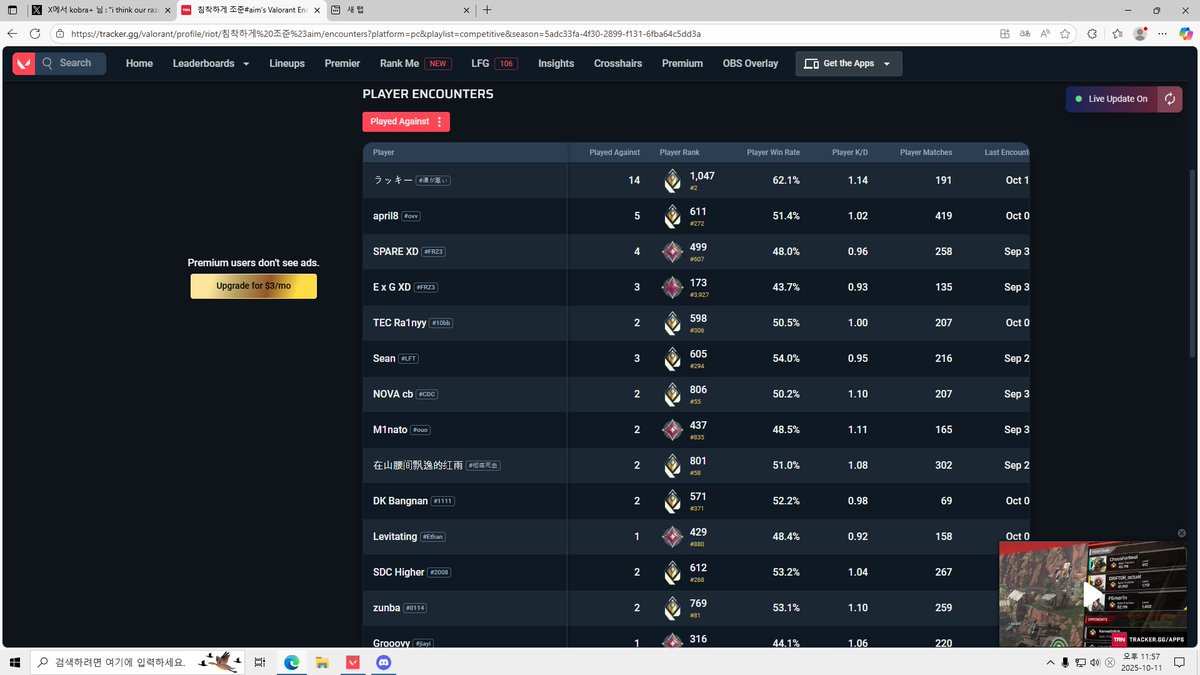Expand the Leaderboards dropdown

tap(211, 63)
